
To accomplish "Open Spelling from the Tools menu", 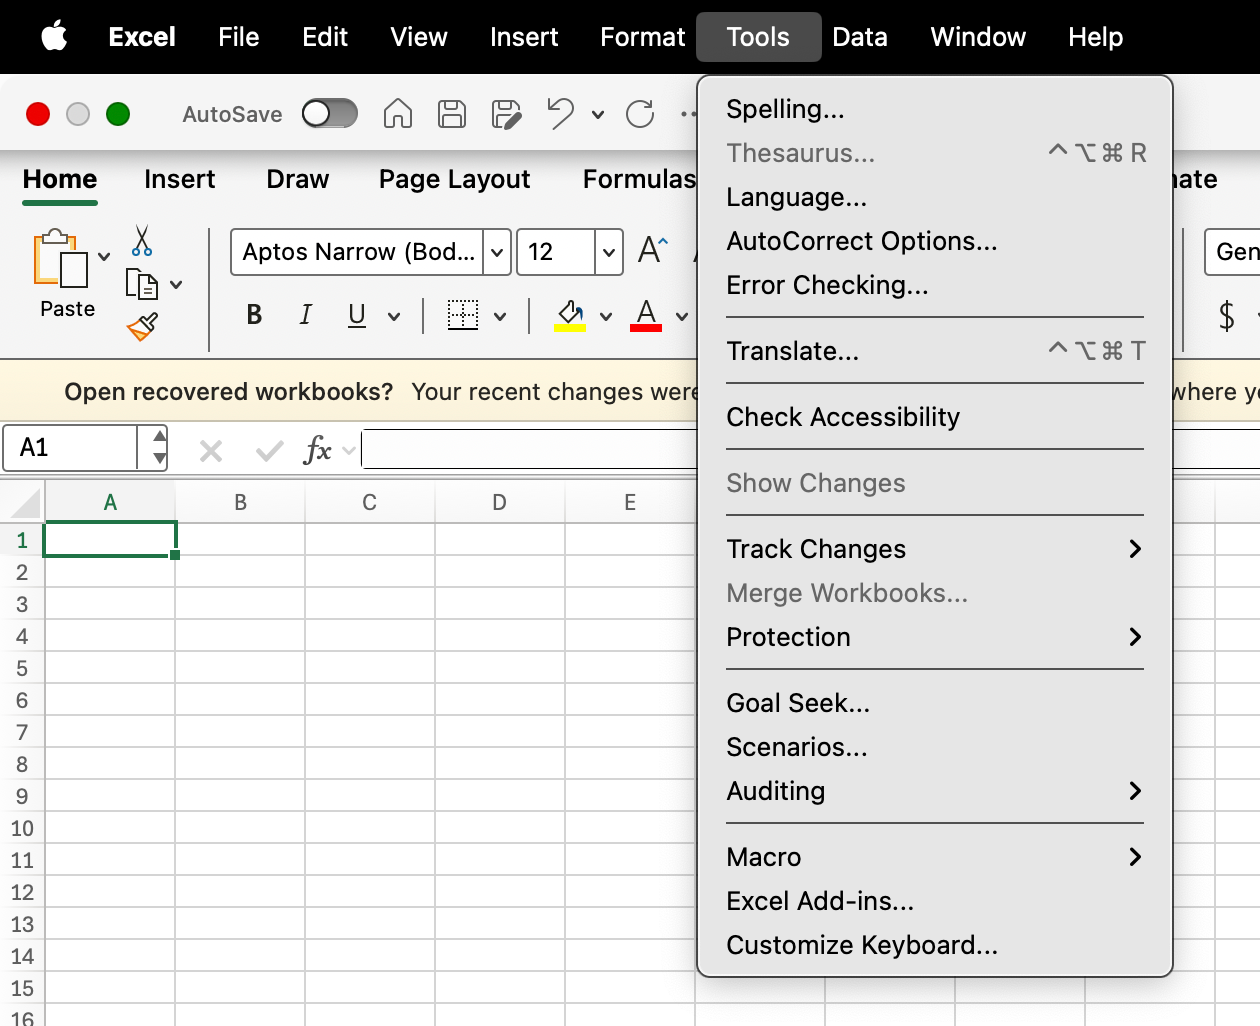I will [x=784, y=109].
